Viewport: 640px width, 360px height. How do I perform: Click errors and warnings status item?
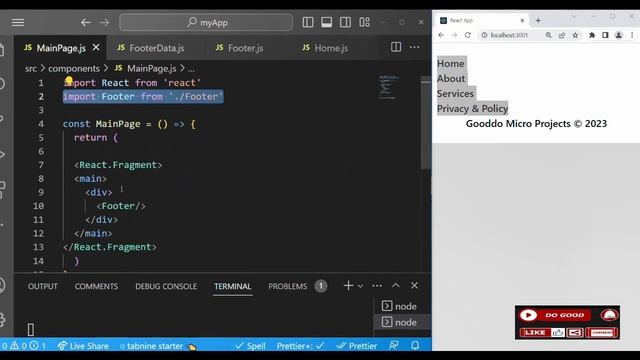click(x=24, y=346)
